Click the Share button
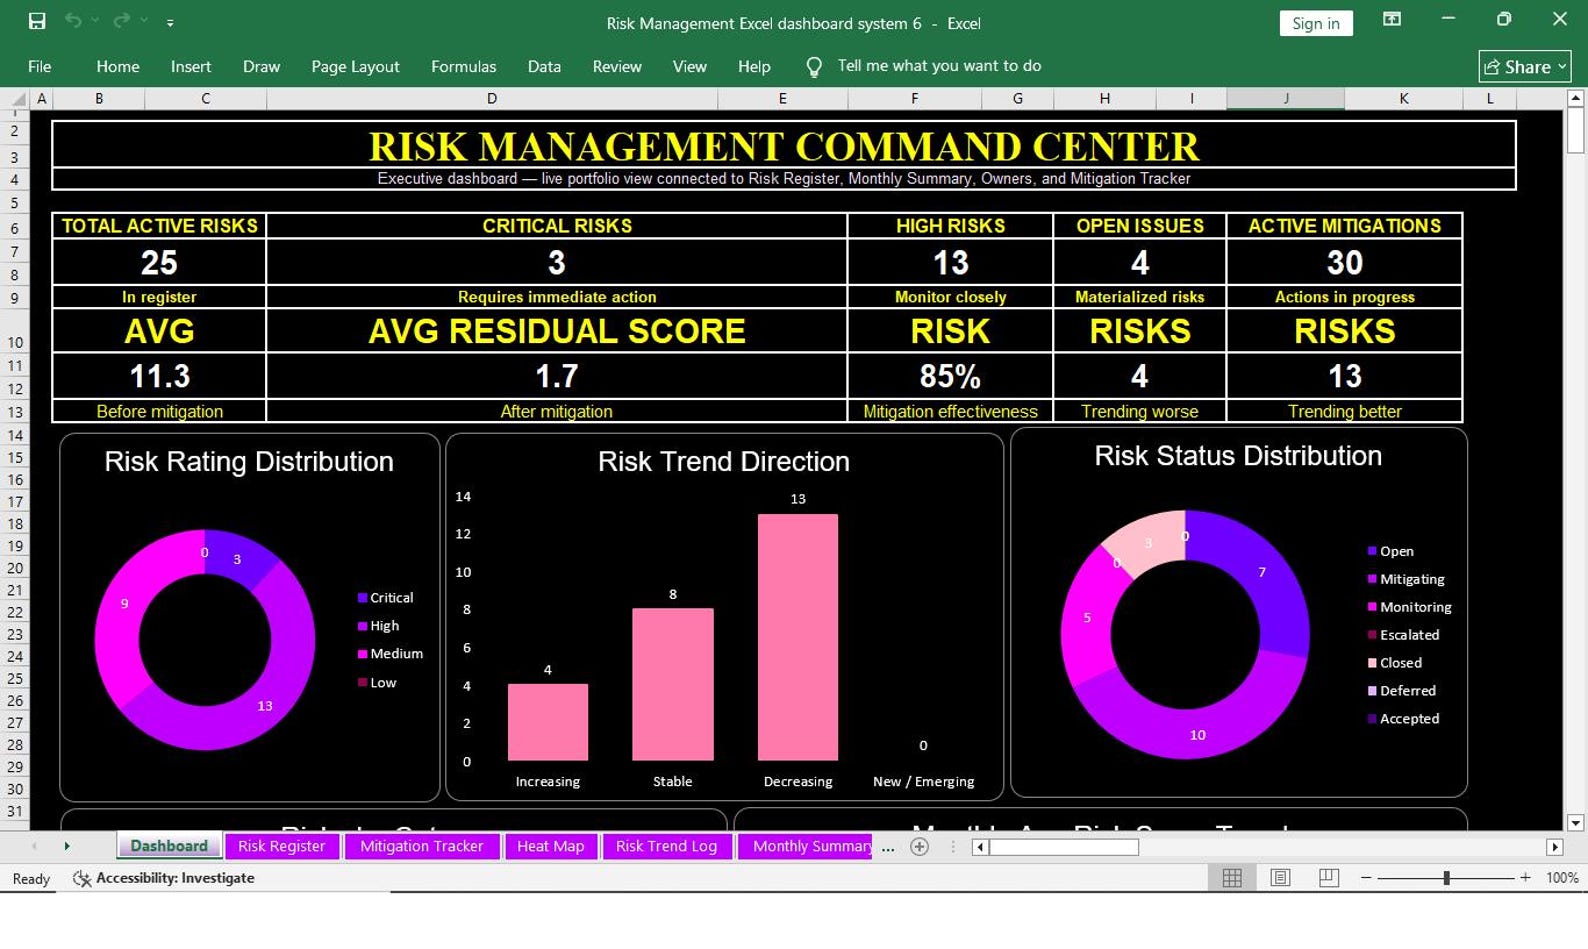The width and height of the screenshot is (1588, 949). [1524, 67]
